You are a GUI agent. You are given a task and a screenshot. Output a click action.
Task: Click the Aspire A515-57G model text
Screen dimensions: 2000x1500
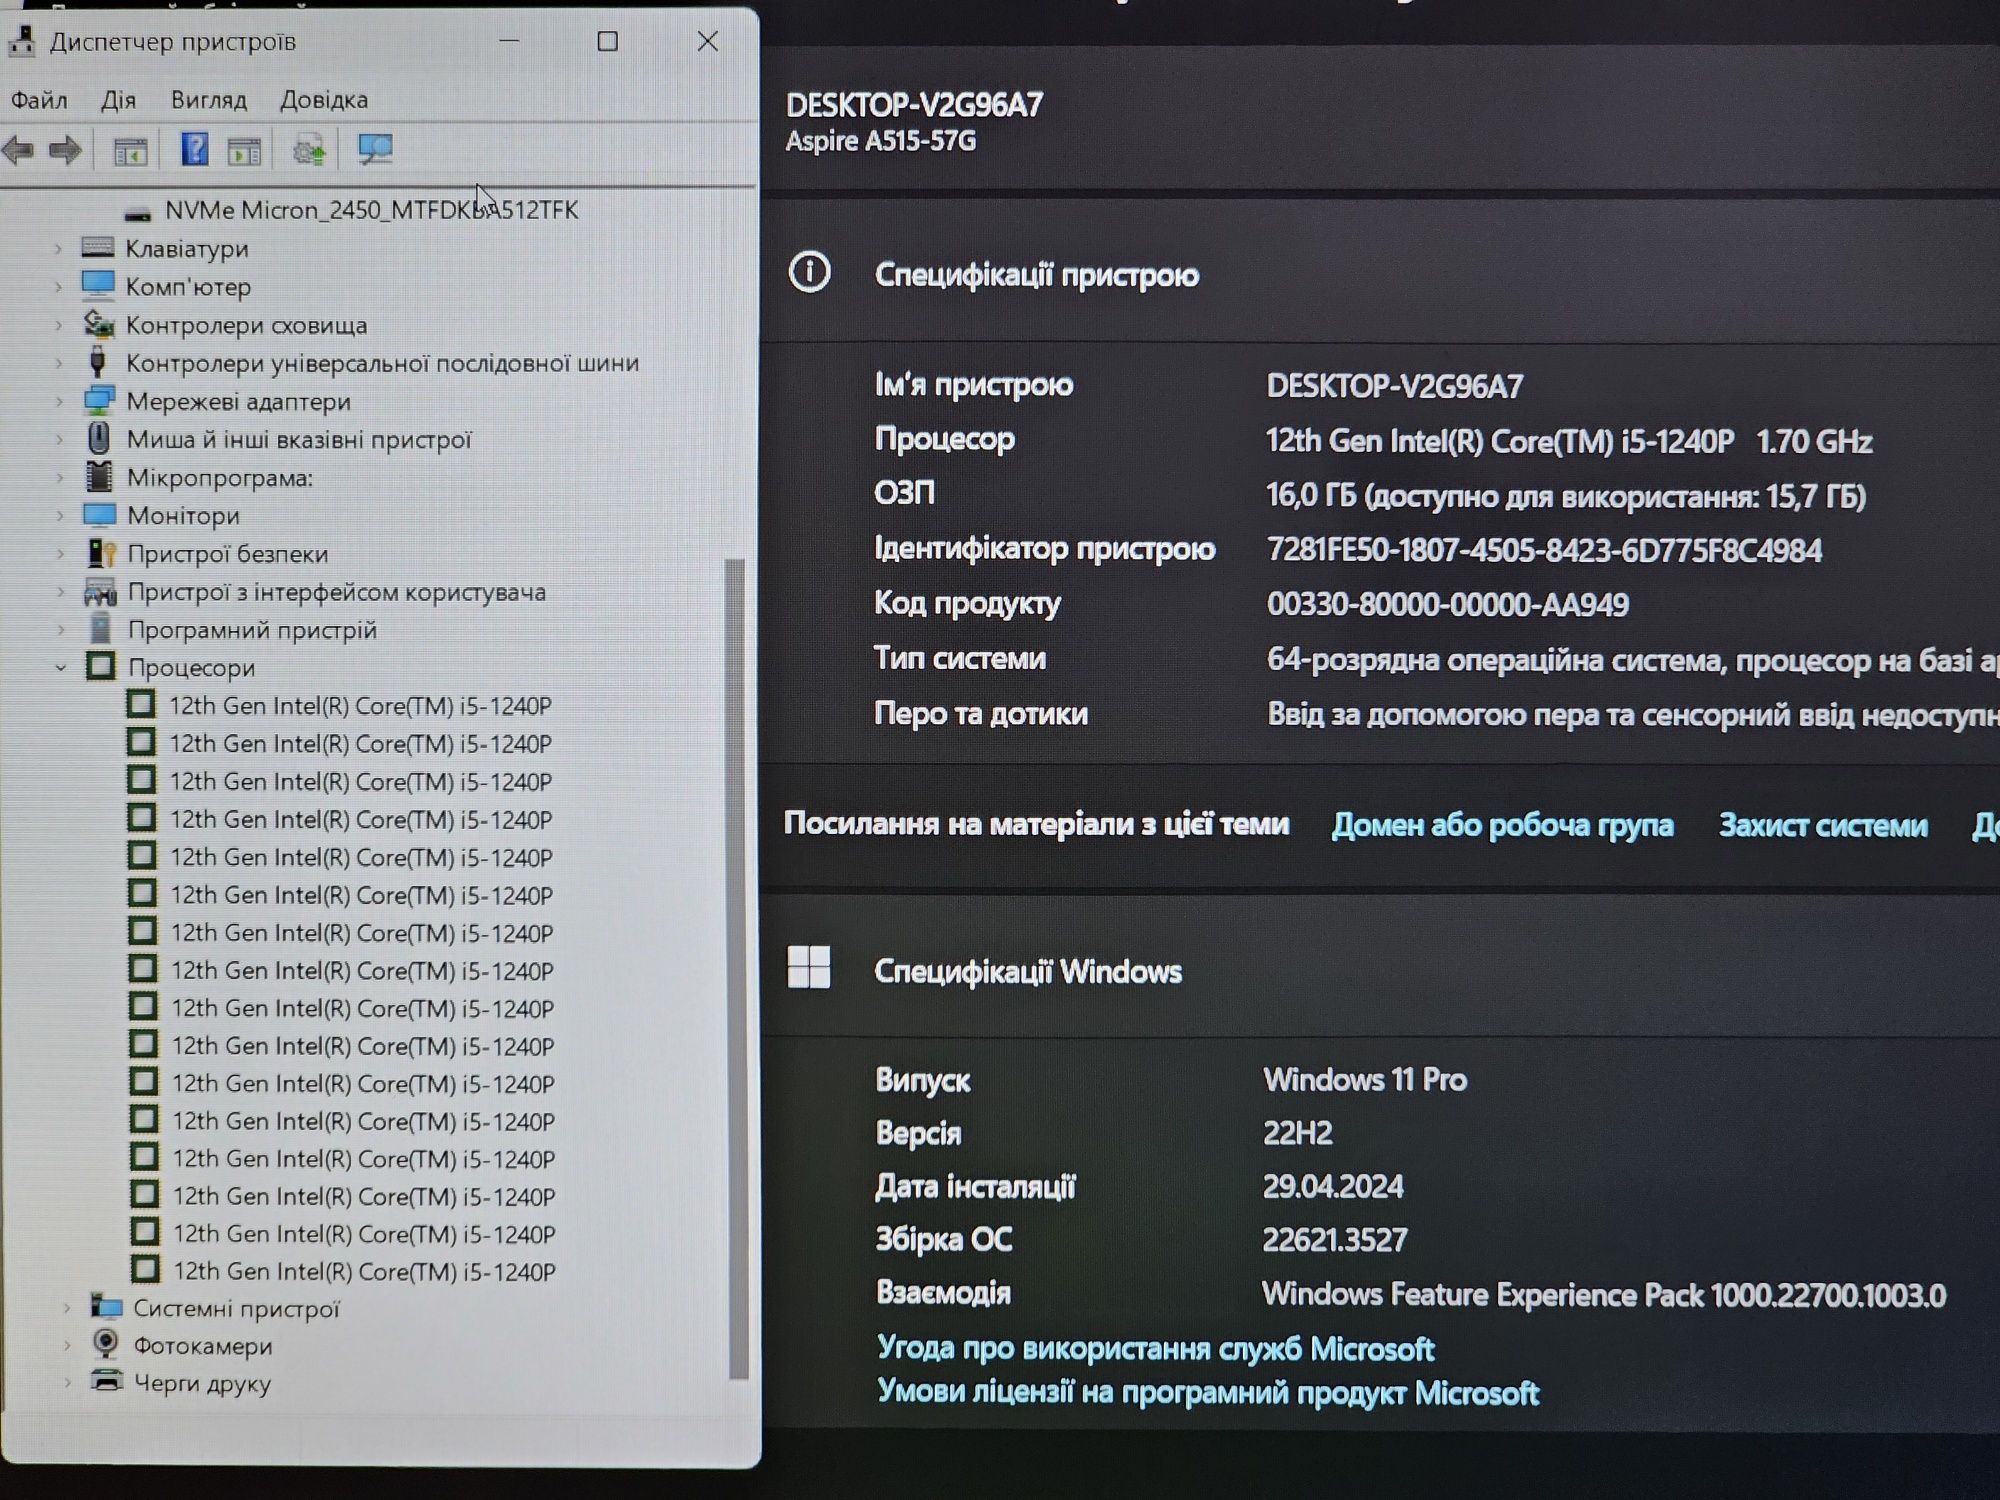[x=880, y=141]
